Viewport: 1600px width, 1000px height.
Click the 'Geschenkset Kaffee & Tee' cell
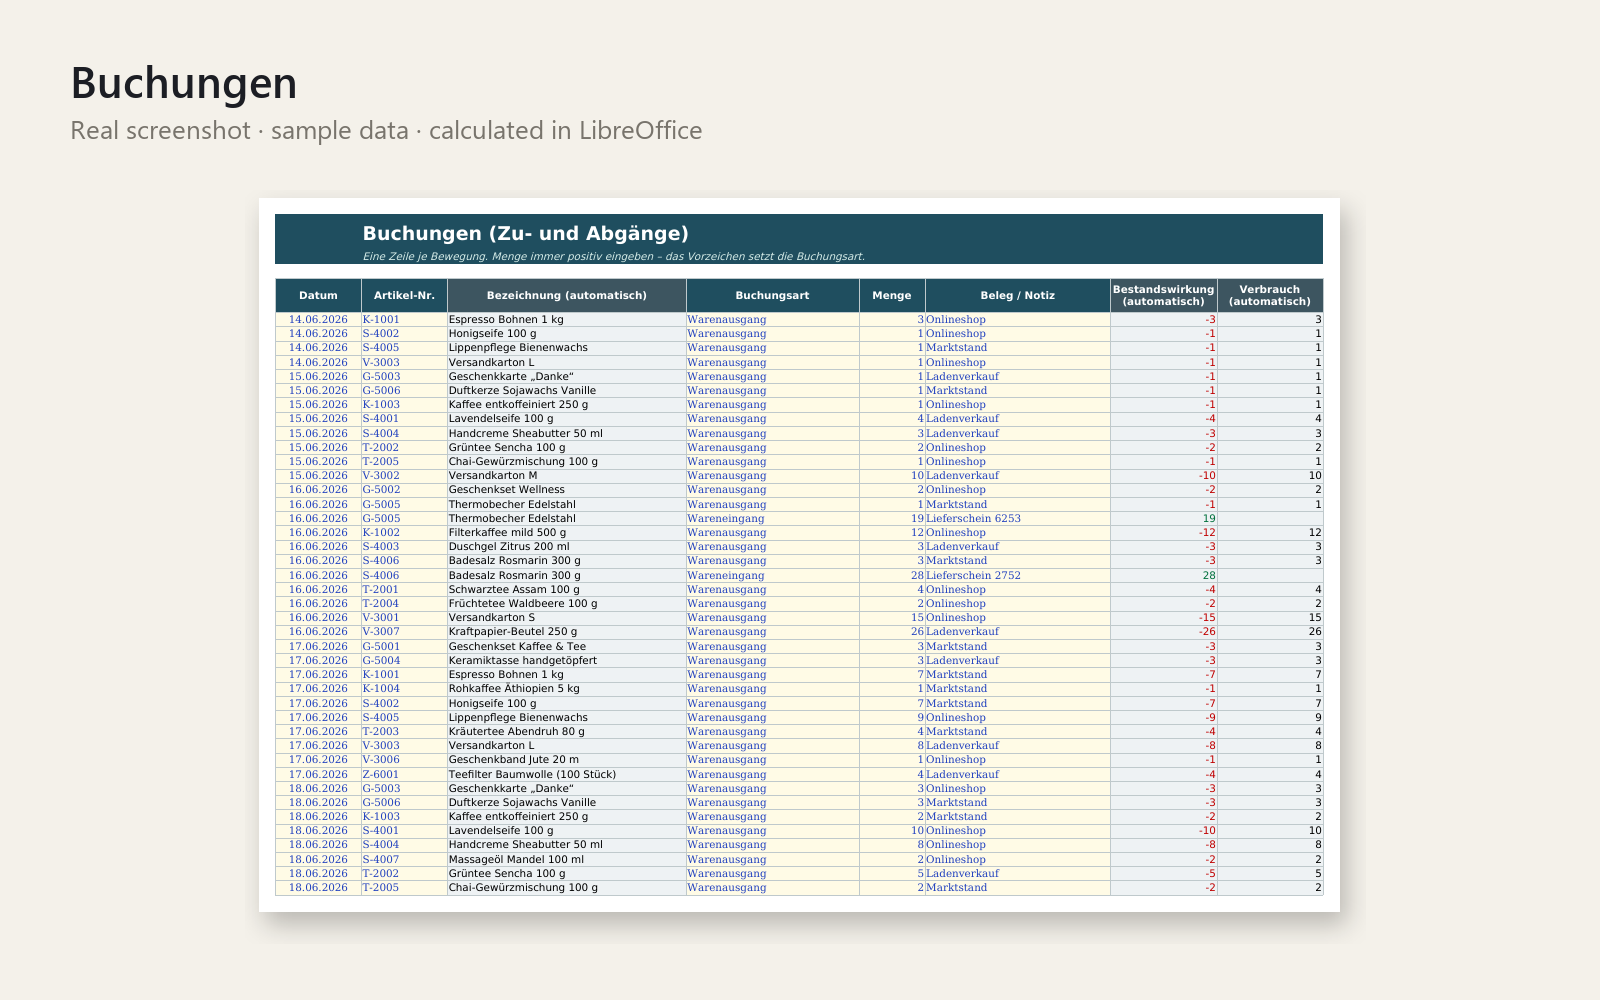(566, 647)
